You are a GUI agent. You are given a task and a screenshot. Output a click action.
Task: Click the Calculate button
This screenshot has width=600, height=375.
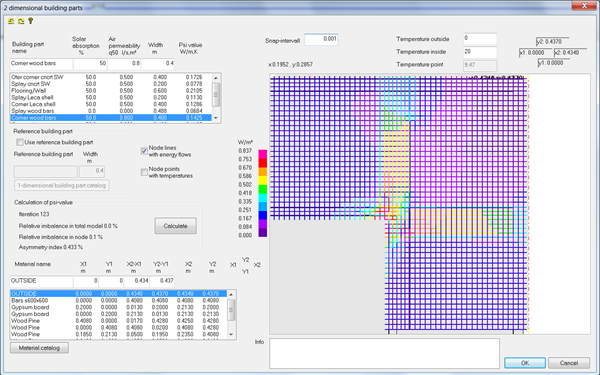tap(176, 226)
